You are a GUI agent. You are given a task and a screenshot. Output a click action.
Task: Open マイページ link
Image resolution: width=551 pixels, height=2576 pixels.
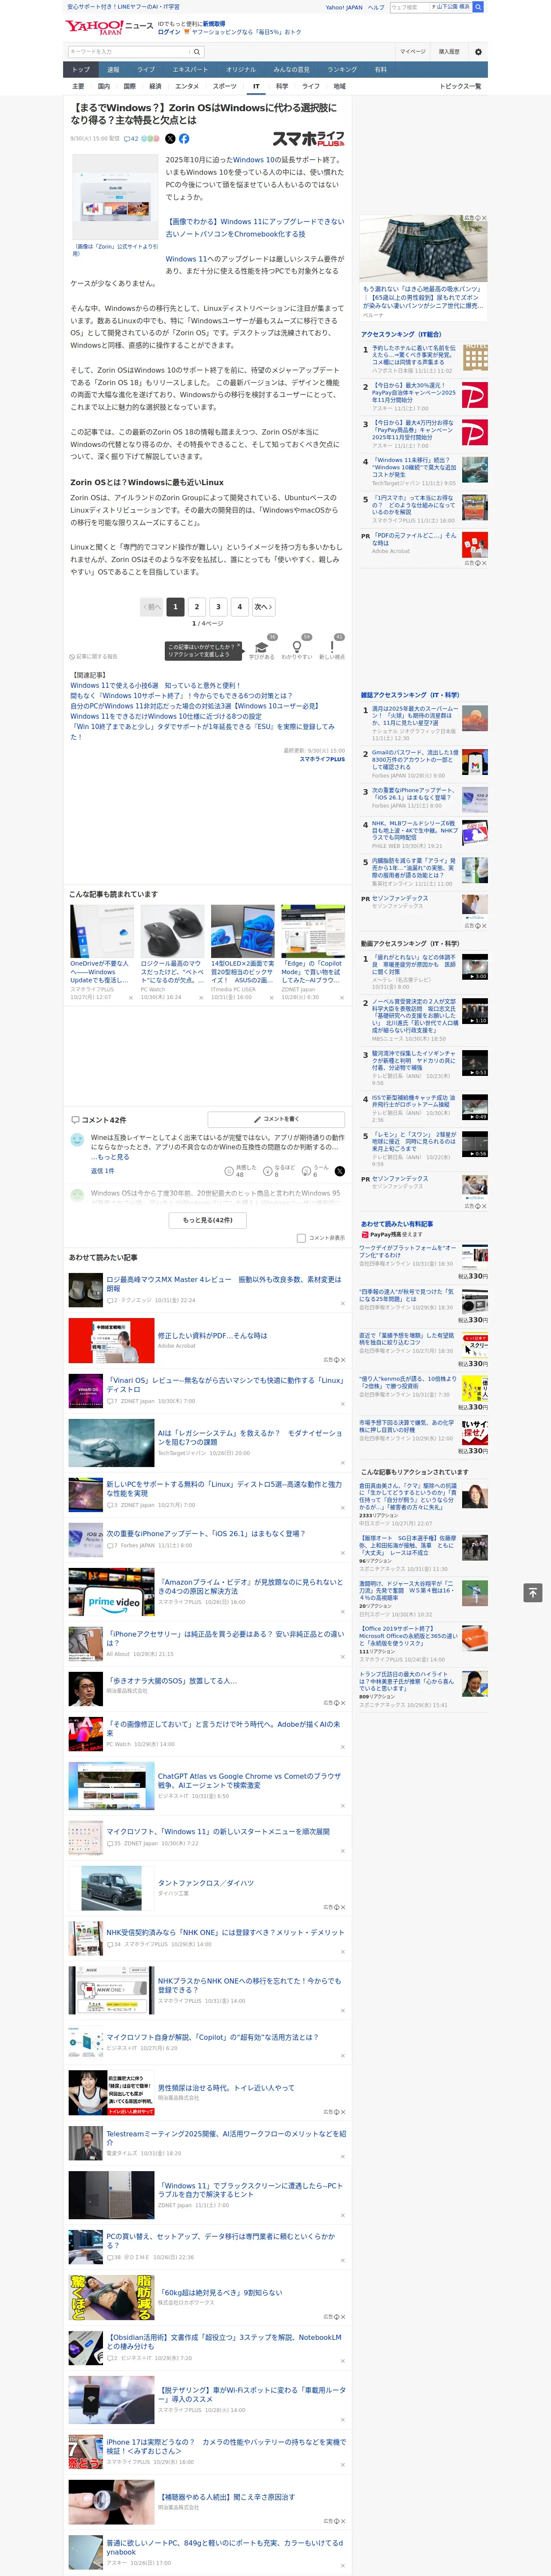point(412,52)
